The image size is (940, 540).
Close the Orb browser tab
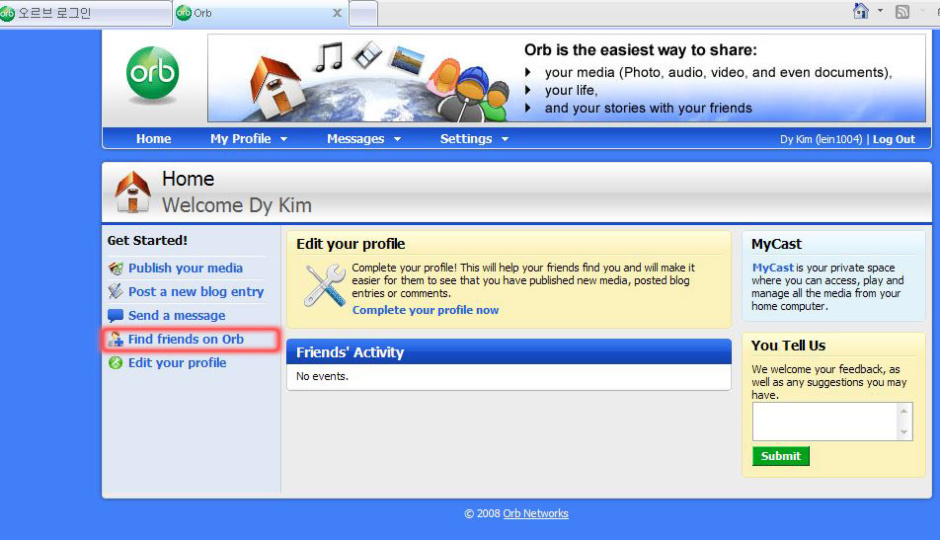tap(338, 13)
